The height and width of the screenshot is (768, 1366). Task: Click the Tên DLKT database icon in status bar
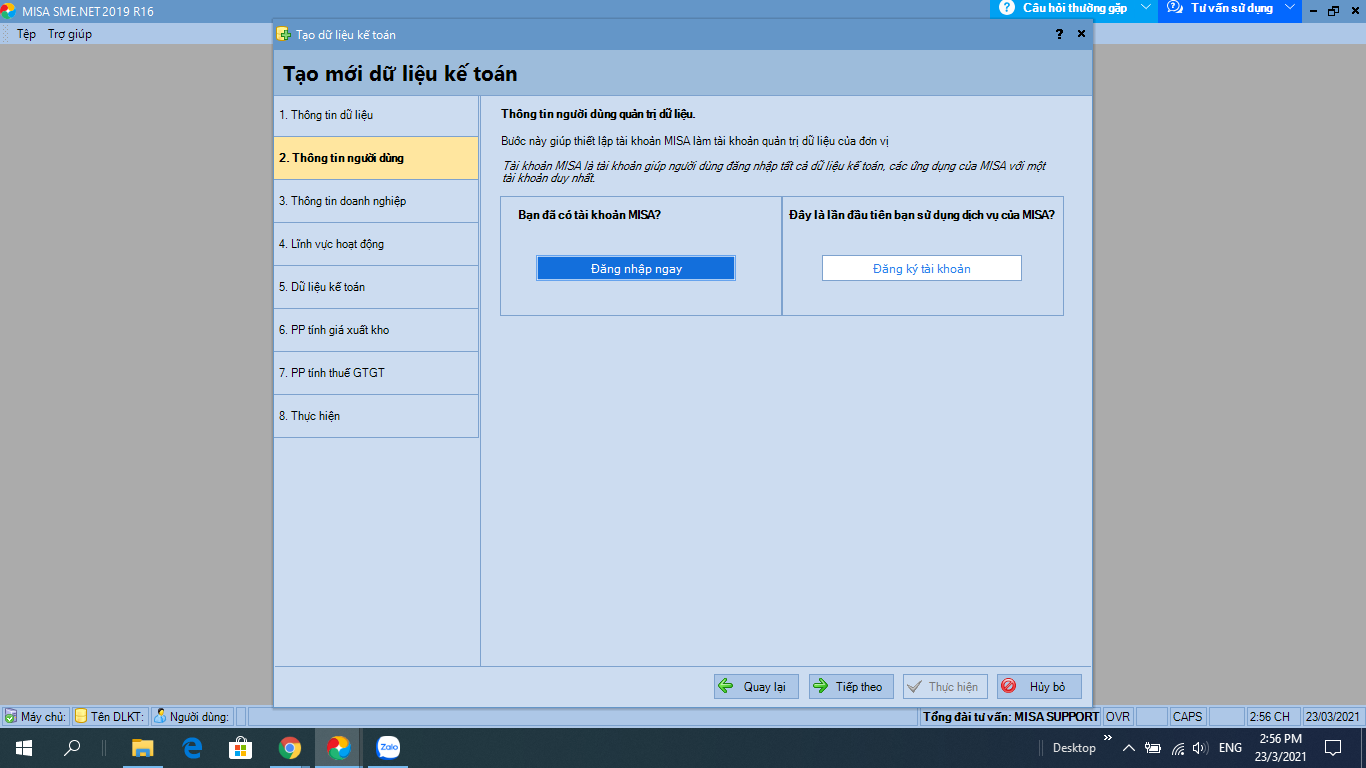(x=81, y=716)
